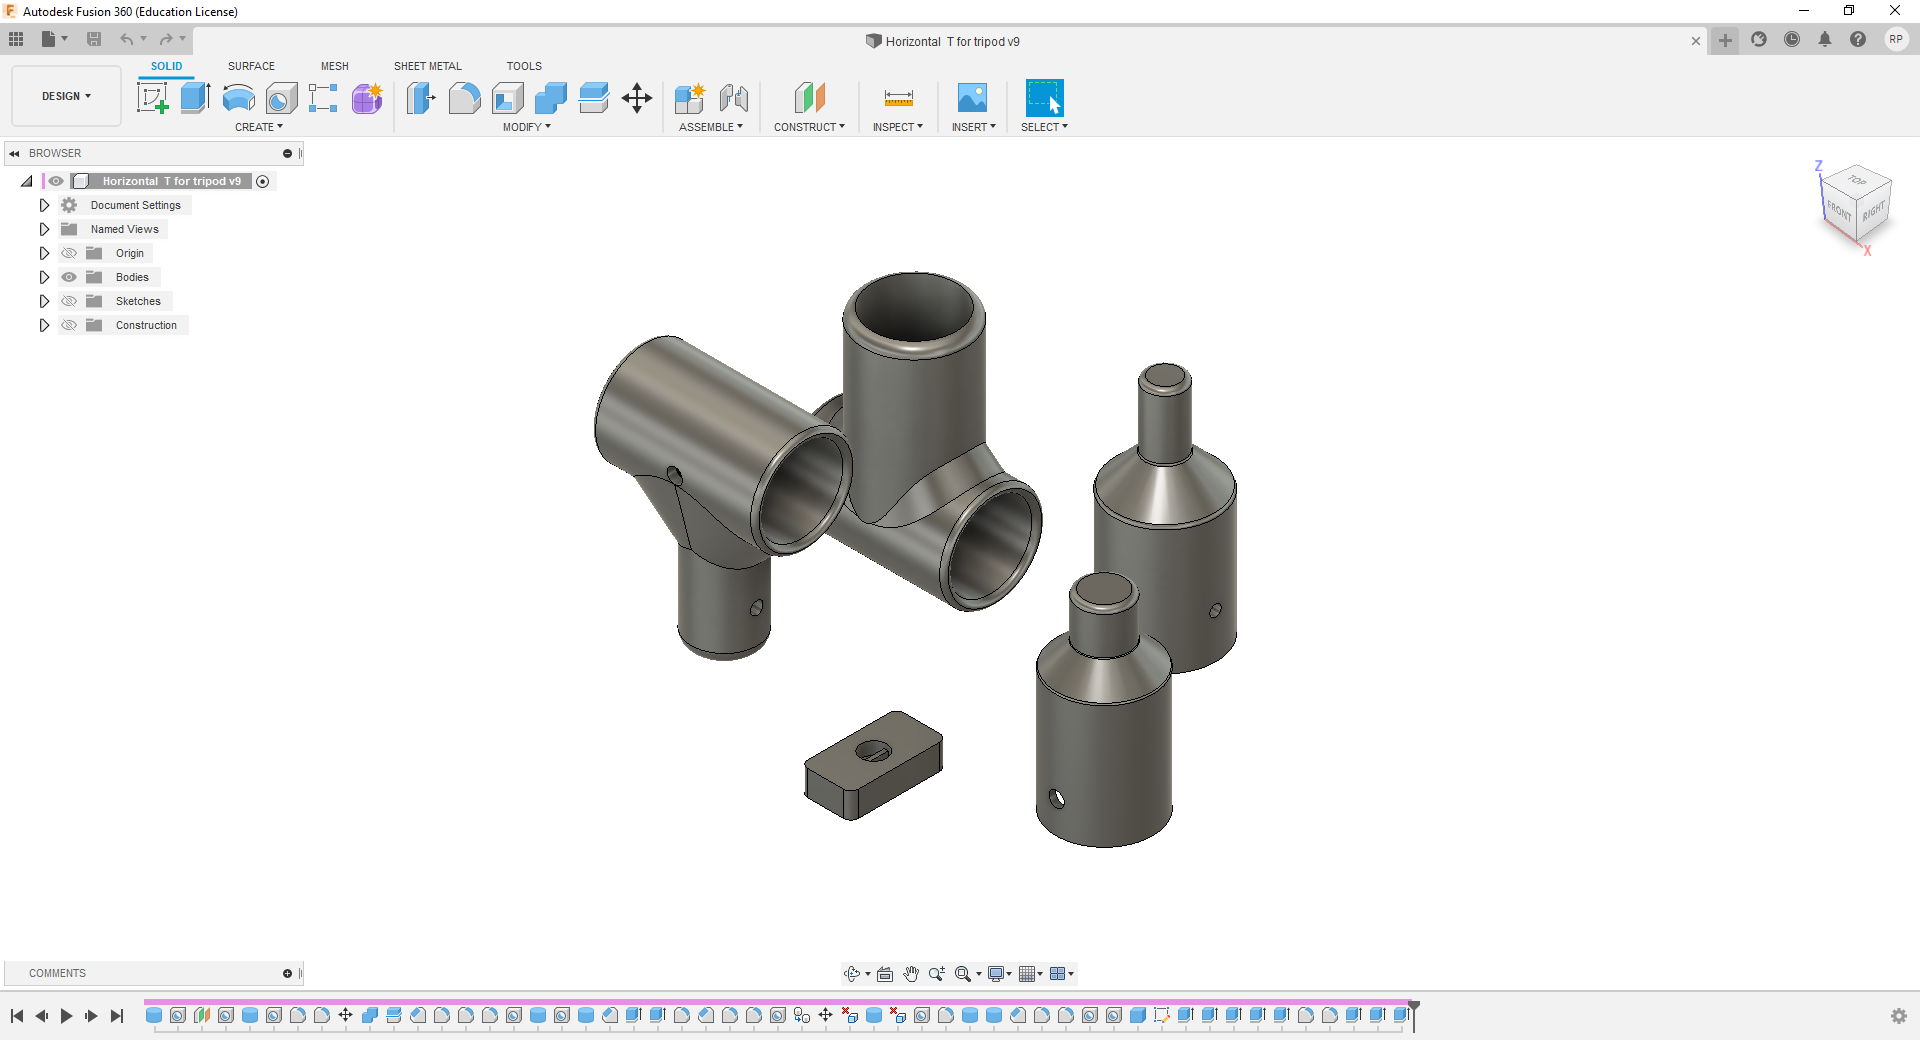Screen dimensions: 1920x1040
Task: Expand Document Settings in browser
Action: click(44, 205)
